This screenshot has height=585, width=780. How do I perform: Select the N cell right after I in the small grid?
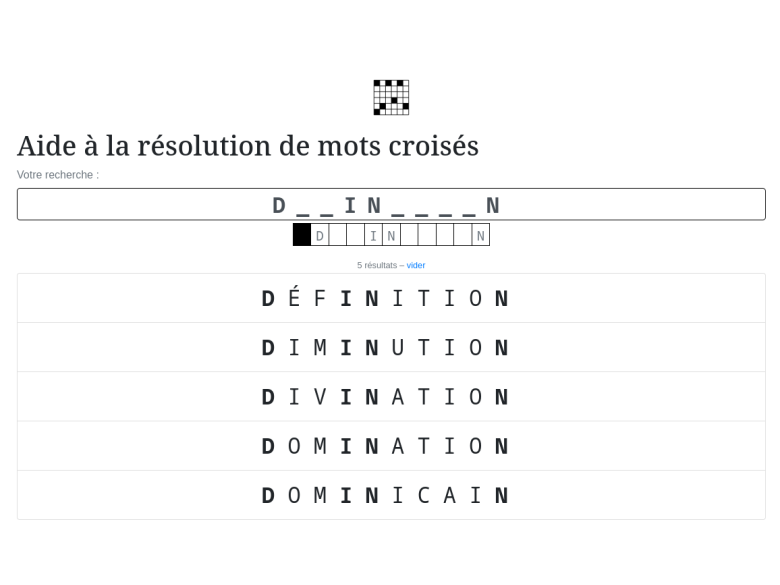(391, 235)
